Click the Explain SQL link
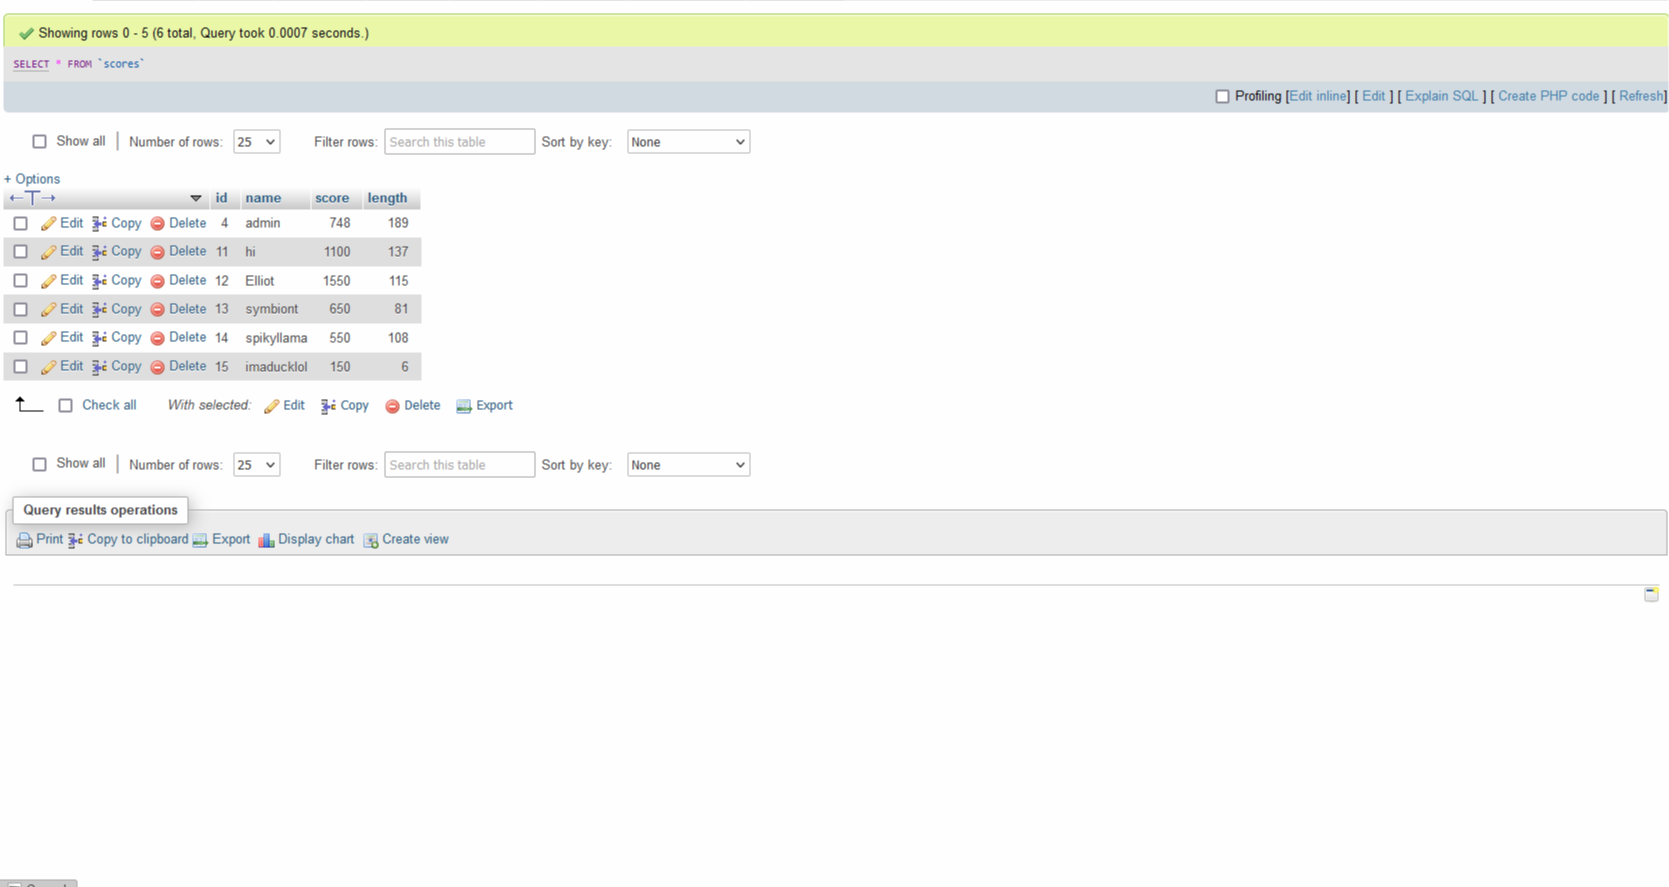 1441,96
